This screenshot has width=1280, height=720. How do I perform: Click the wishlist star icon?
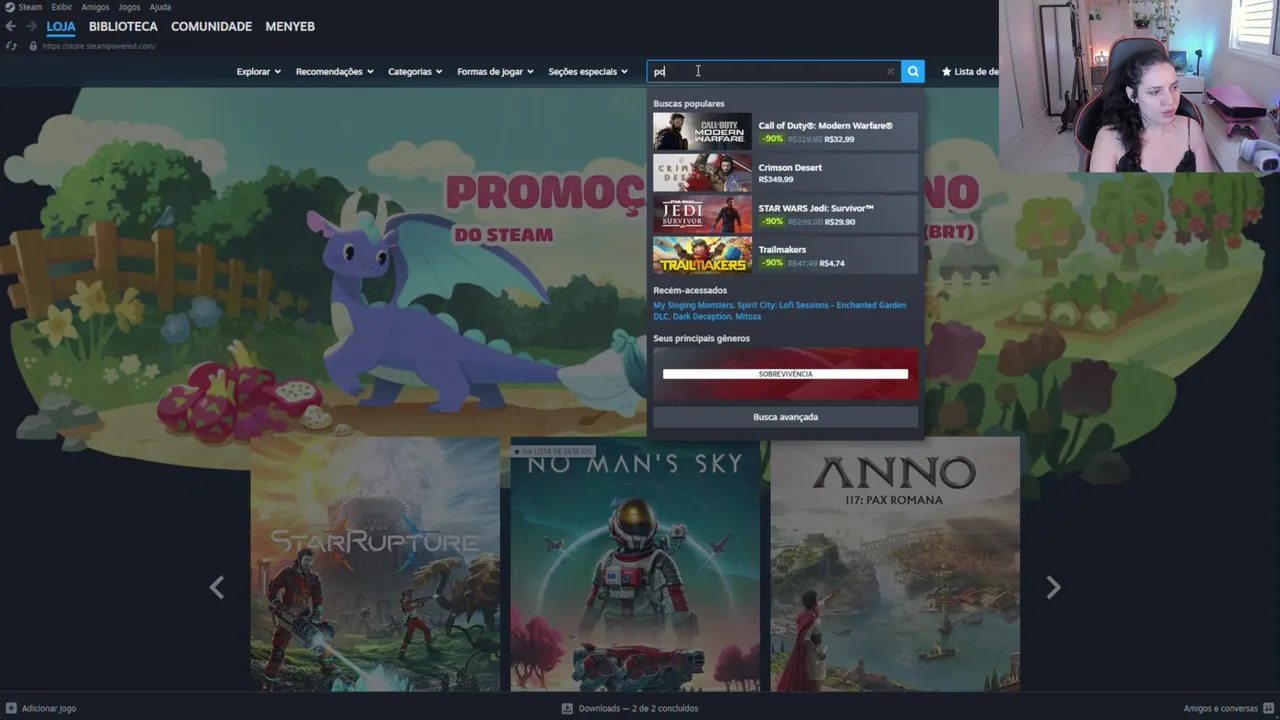click(946, 72)
